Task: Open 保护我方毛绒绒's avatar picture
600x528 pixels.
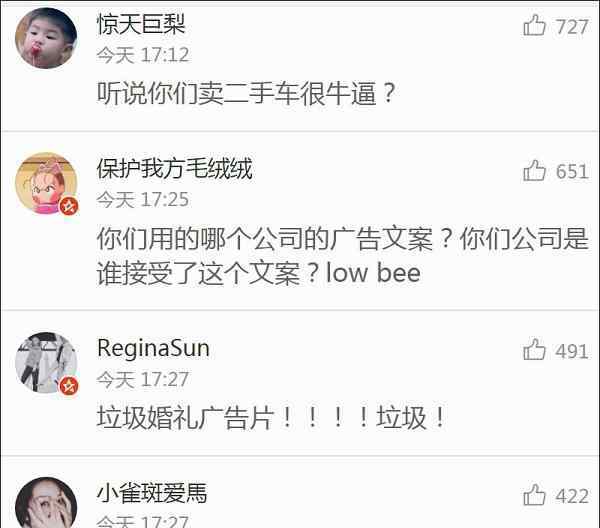Action: 46,184
